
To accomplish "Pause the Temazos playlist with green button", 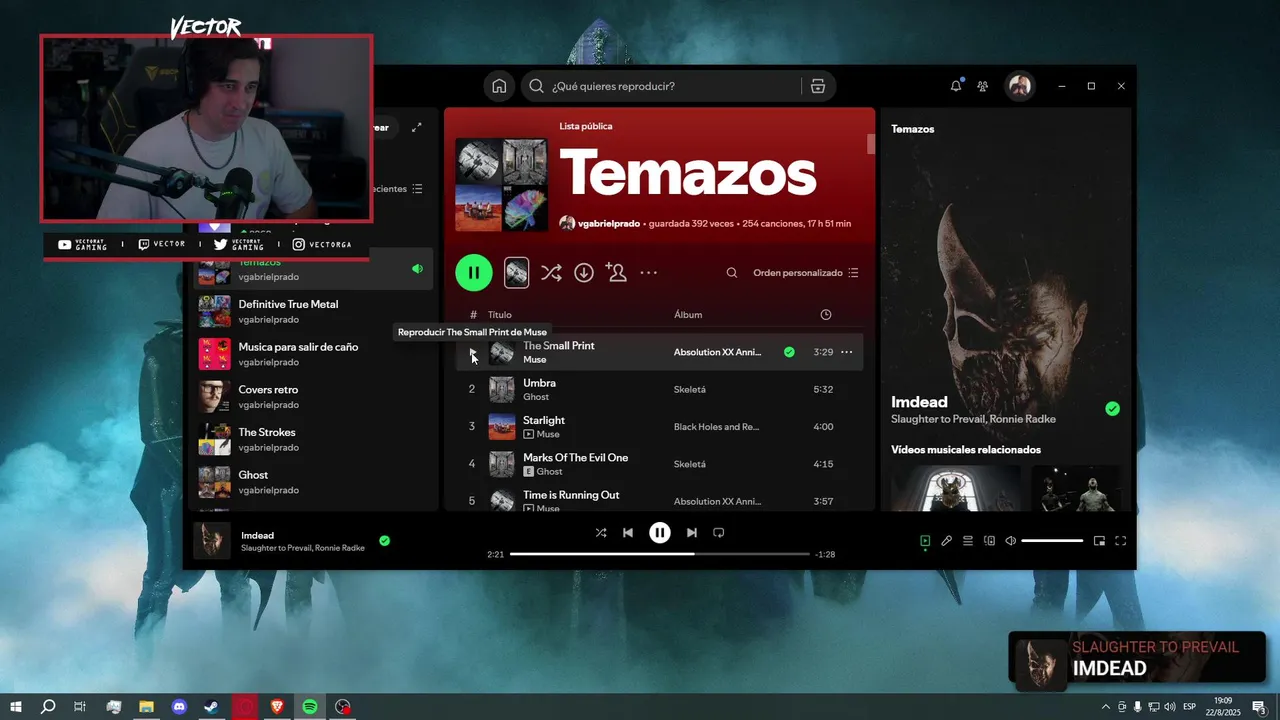I will point(474,272).
